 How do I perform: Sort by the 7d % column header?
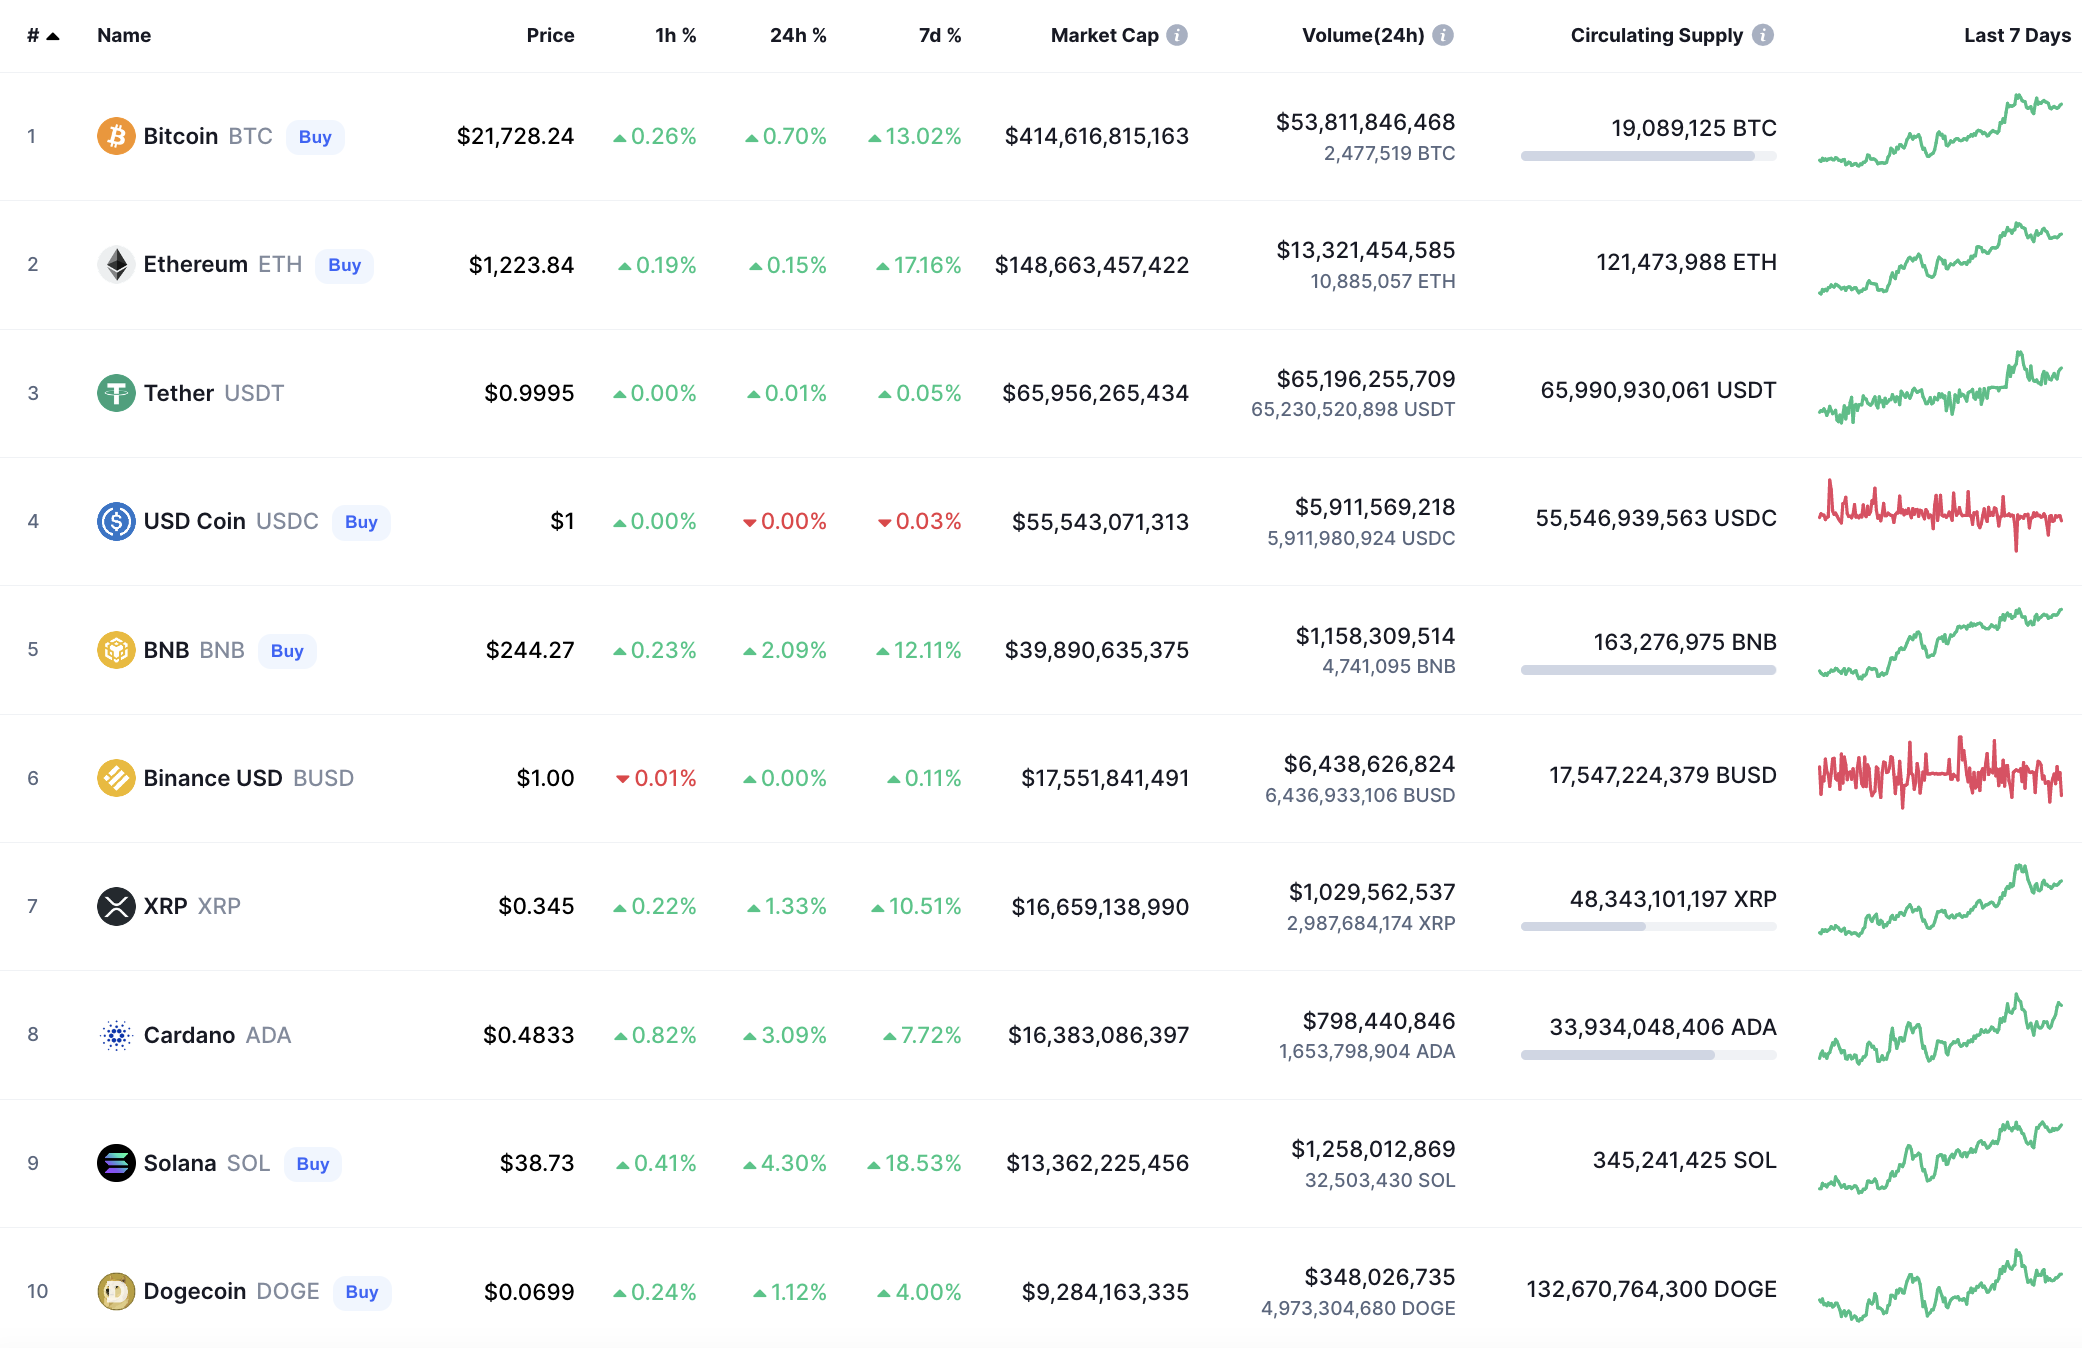coord(940,35)
